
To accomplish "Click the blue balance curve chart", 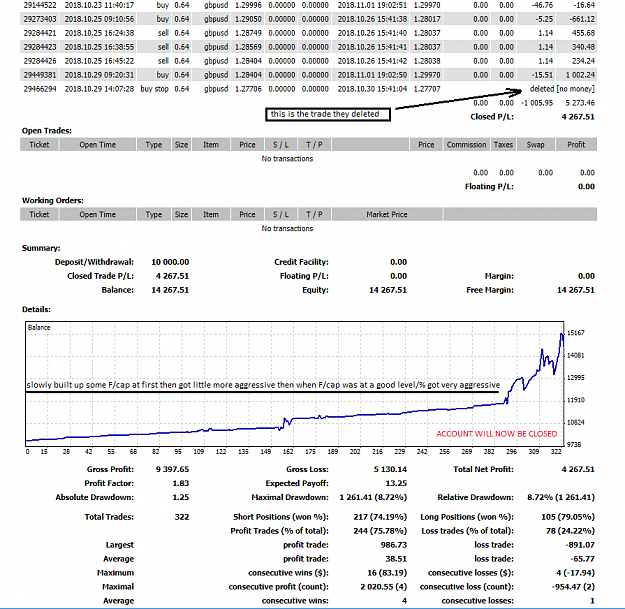I will [x=295, y=384].
